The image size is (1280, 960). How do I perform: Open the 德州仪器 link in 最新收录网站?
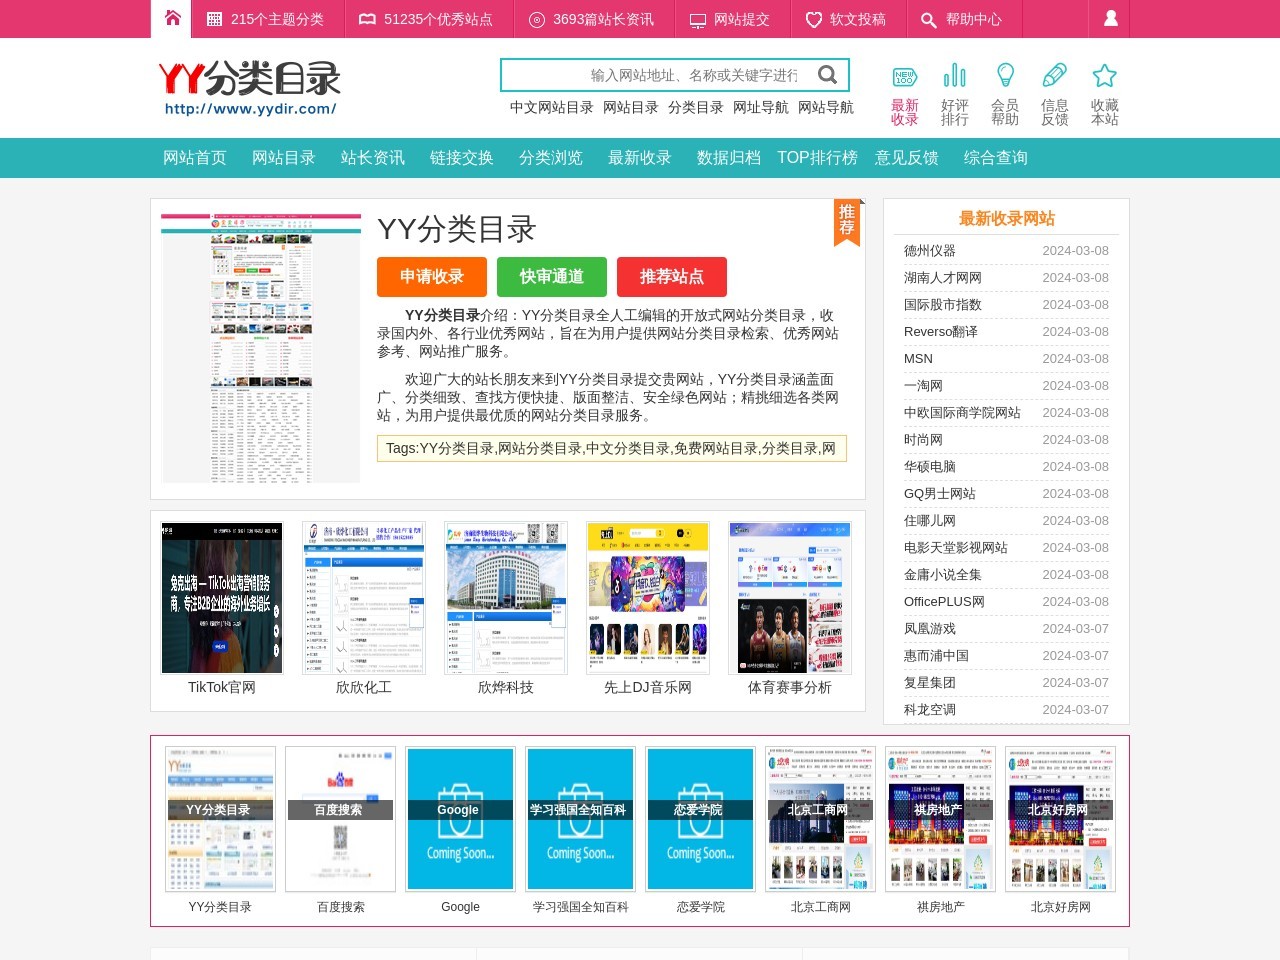(929, 250)
